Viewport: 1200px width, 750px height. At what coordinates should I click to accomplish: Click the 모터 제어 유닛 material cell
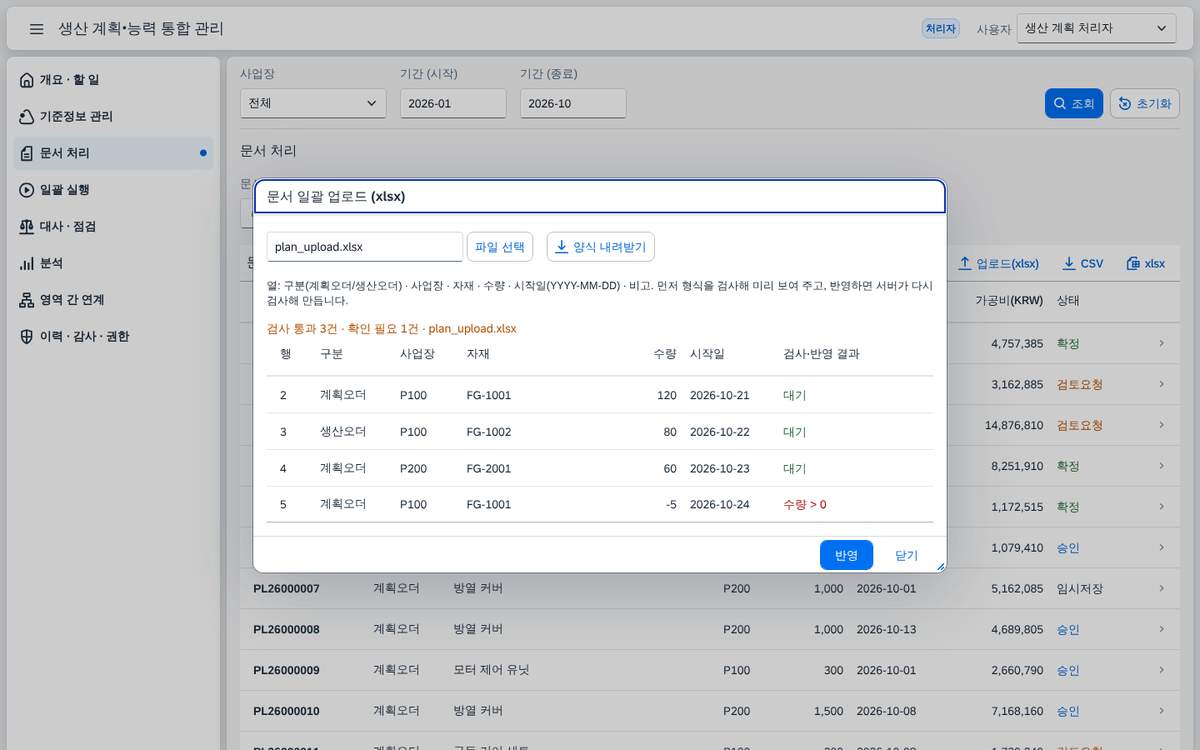point(491,670)
